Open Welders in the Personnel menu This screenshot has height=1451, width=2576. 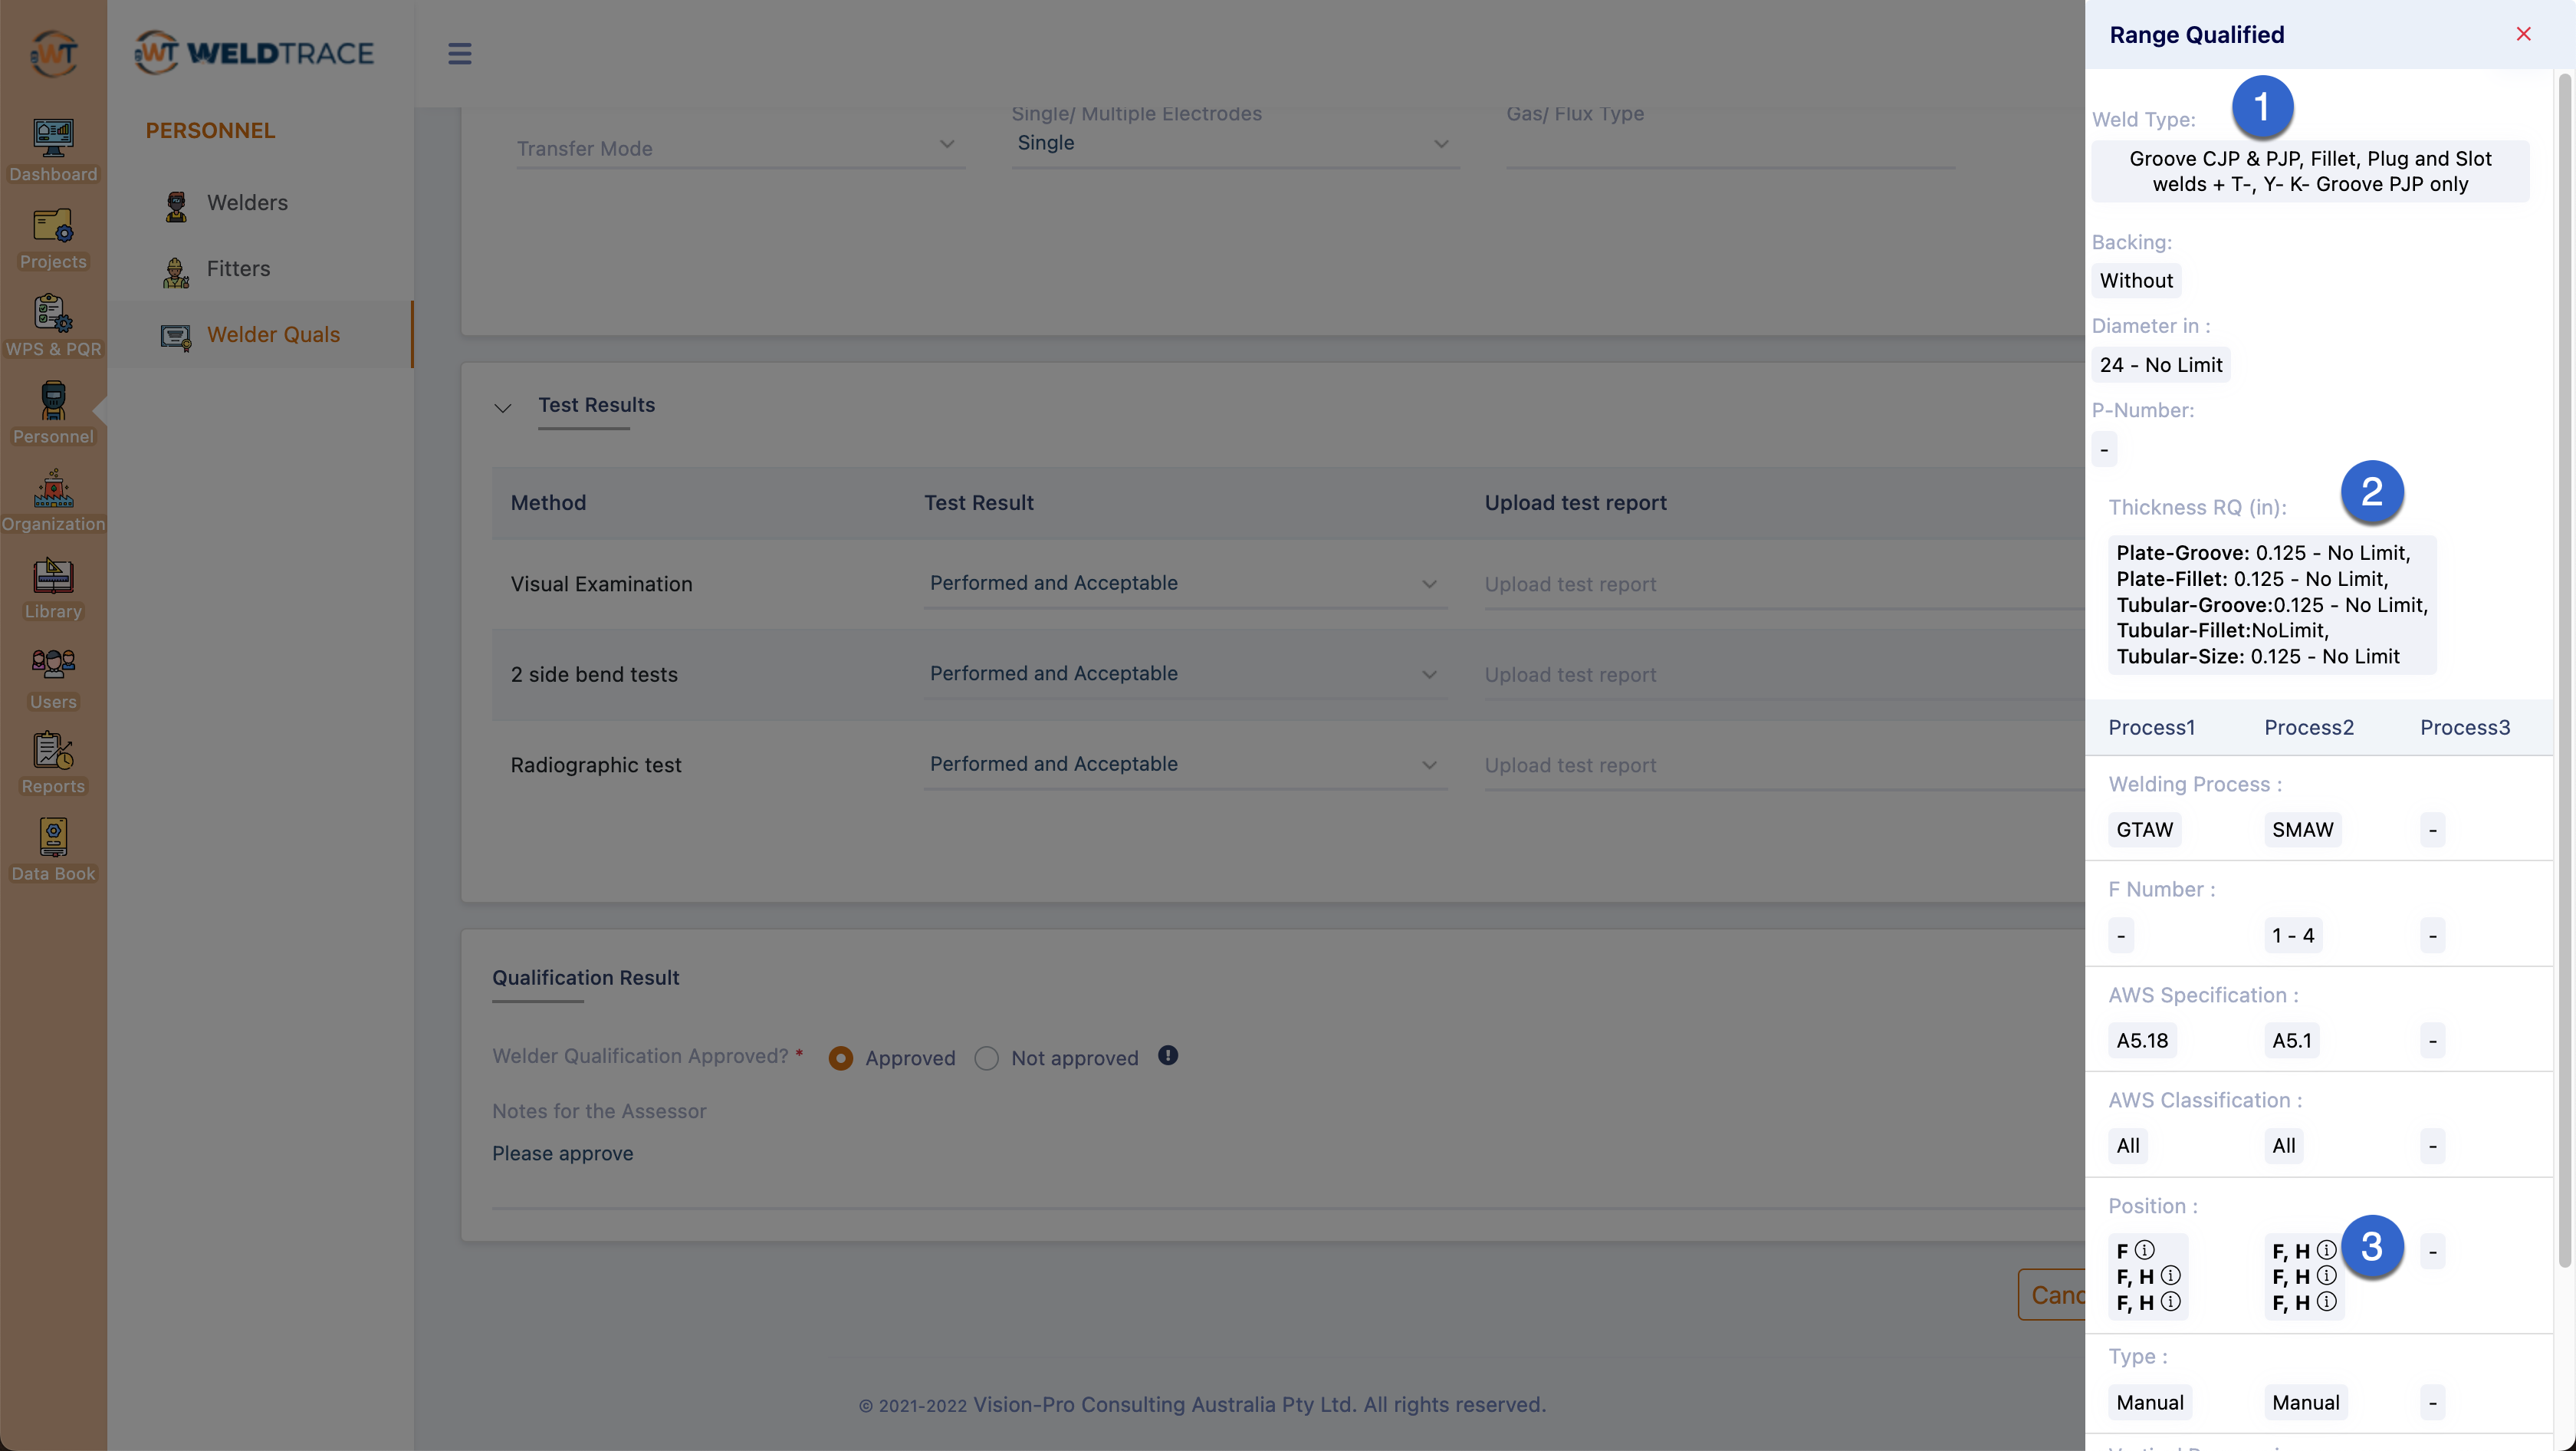pos(247,203)
